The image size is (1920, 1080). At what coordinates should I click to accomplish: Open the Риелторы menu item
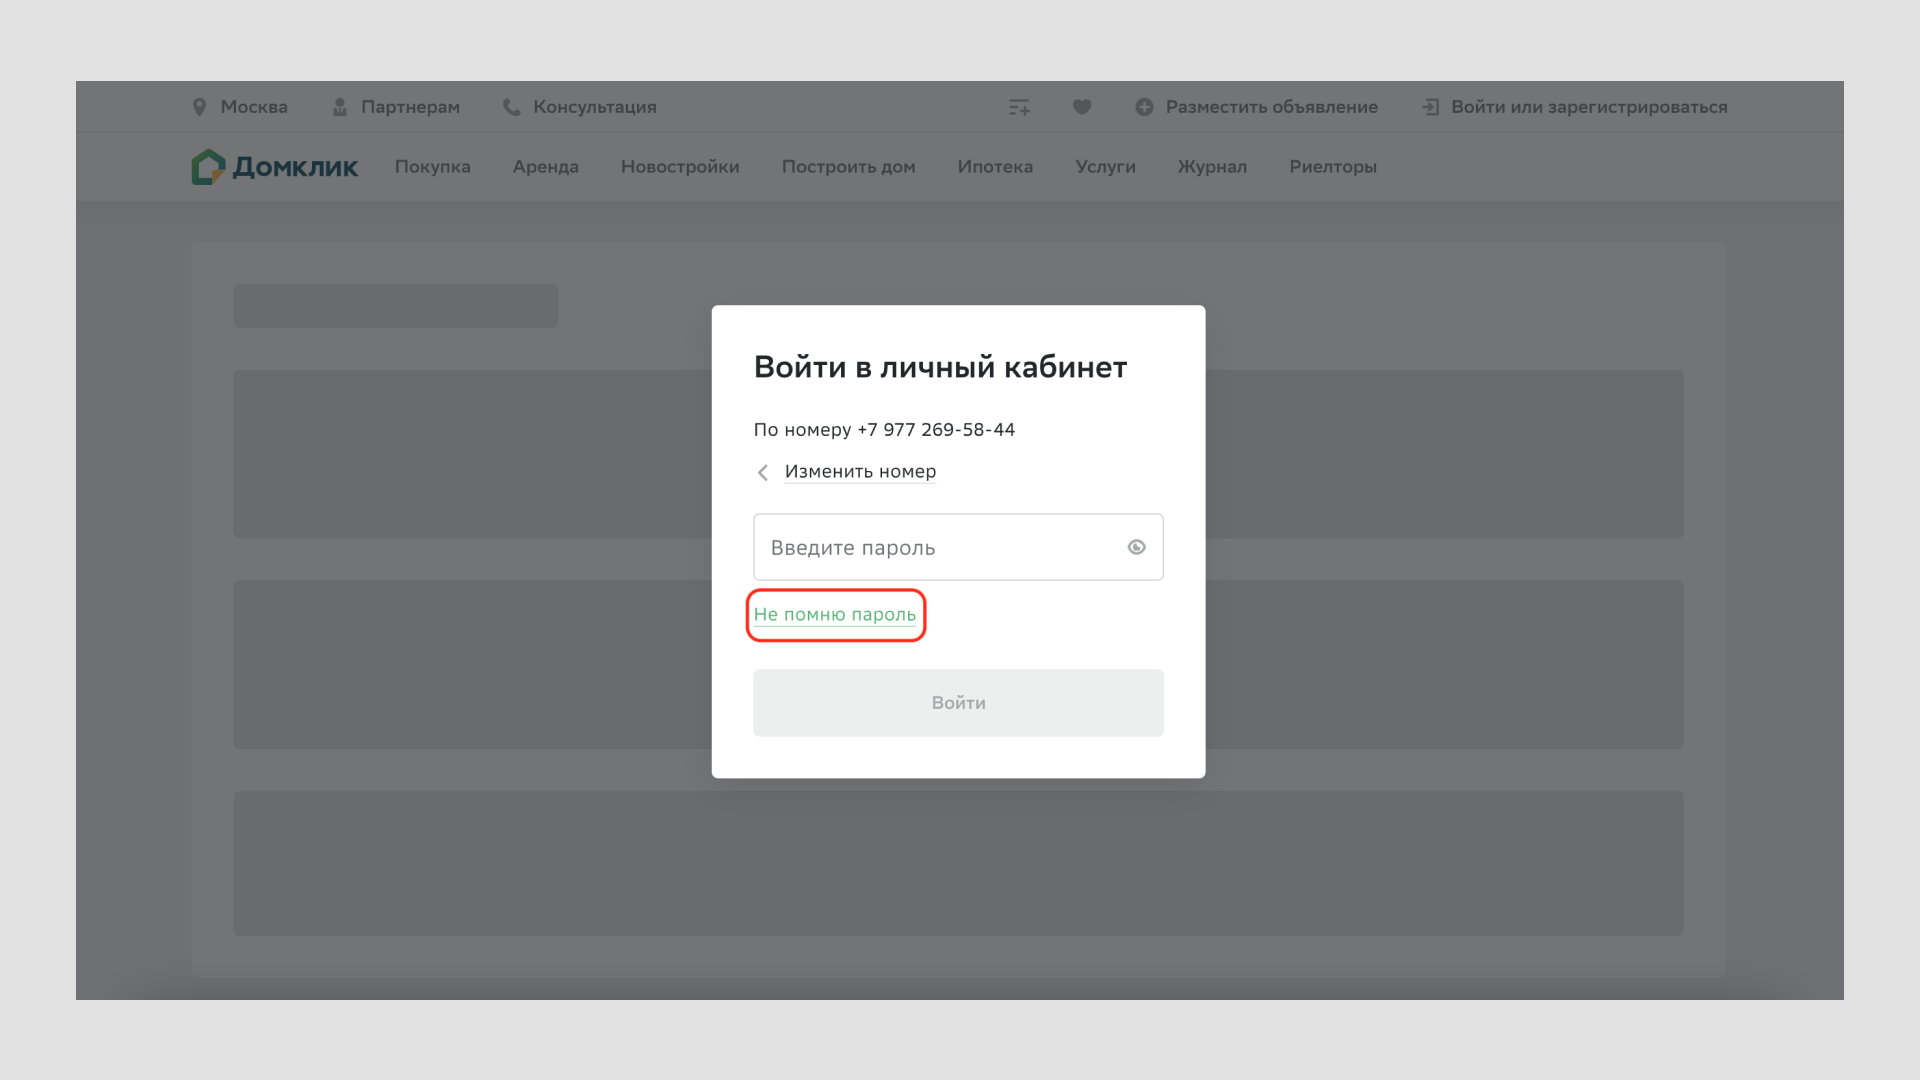[x=1333, y=167]
